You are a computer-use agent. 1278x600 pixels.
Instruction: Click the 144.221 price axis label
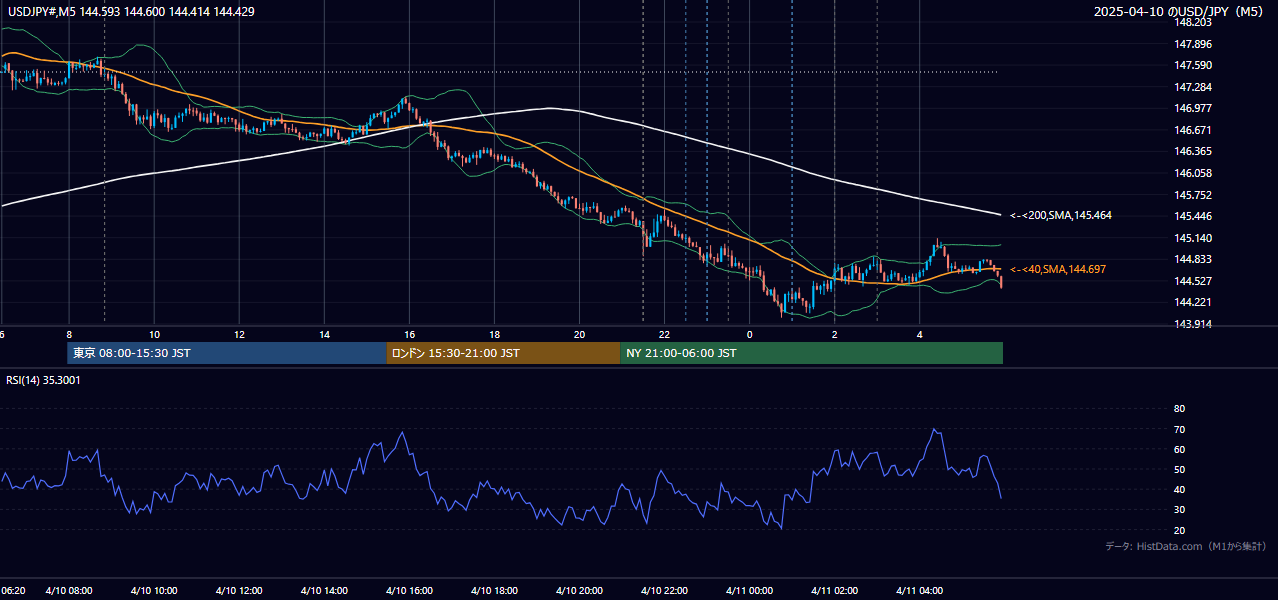[1193, 302]
